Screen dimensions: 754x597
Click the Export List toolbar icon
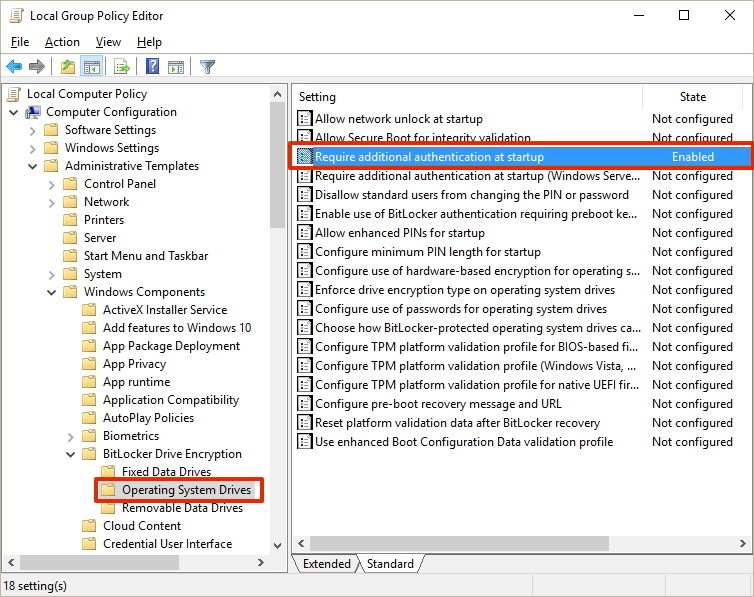pyautogui.click(x=122, y=67)
